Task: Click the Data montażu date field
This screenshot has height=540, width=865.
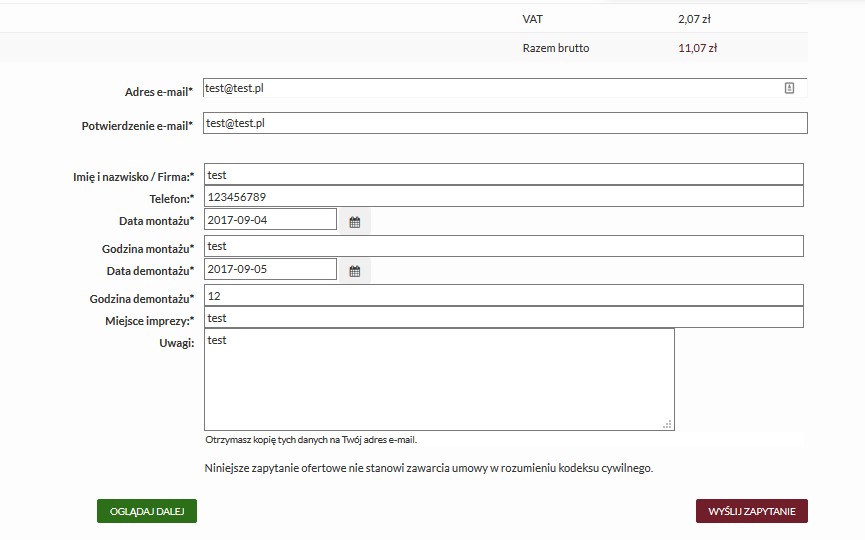Action: (270, 219)
